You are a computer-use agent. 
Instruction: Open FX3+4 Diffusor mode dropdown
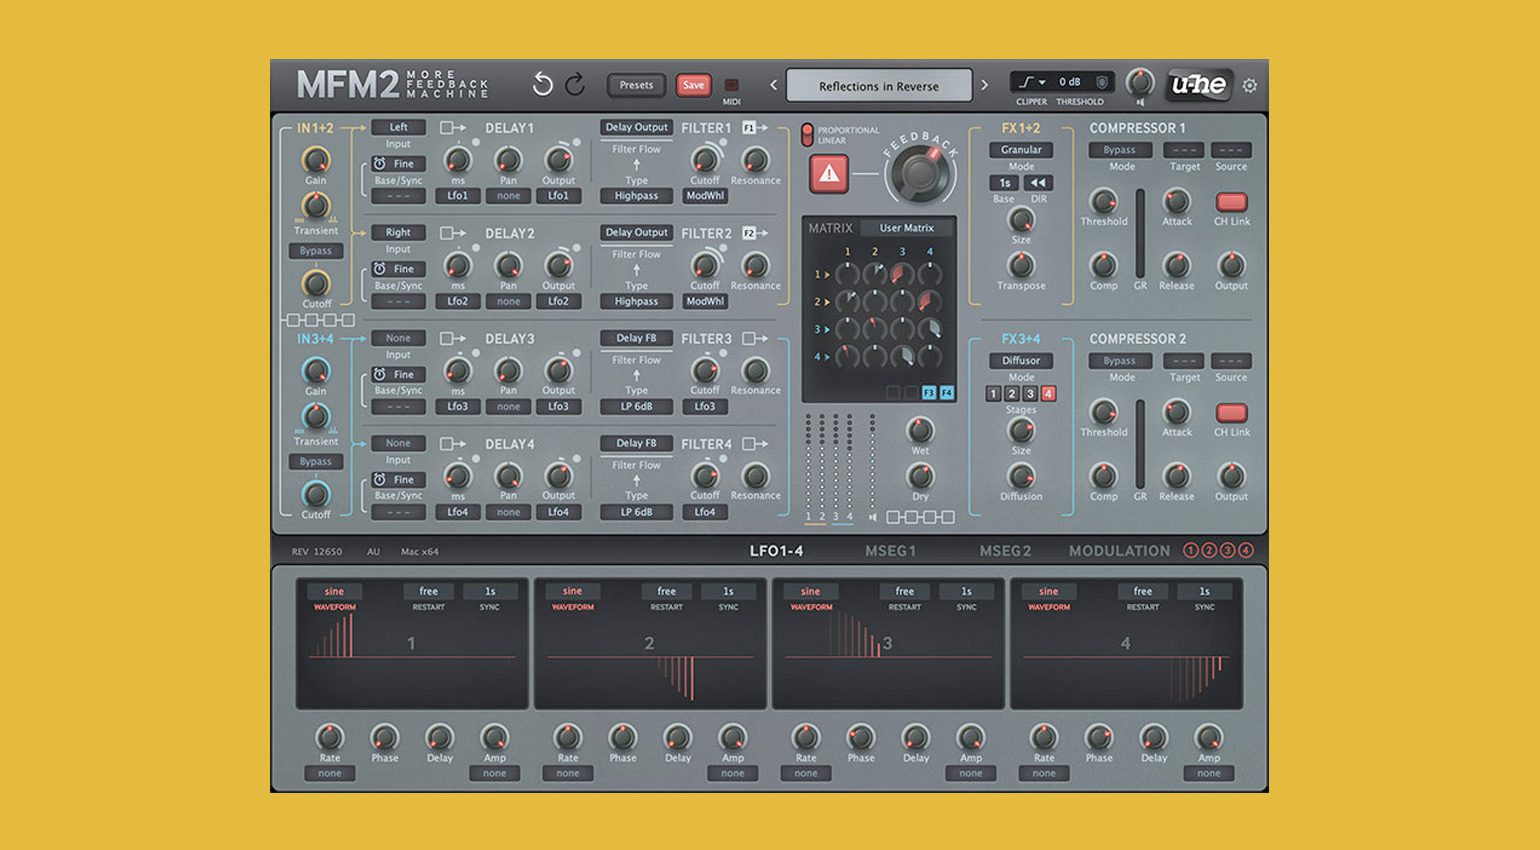[1021, 361]
